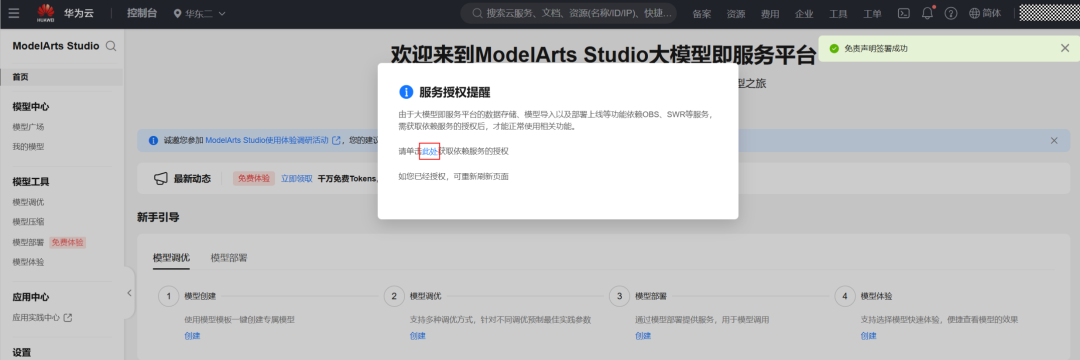The height and width of the screenshot is (360, 1080).
Task: Open the notification bell icon
Action: (x=927, y=13)
